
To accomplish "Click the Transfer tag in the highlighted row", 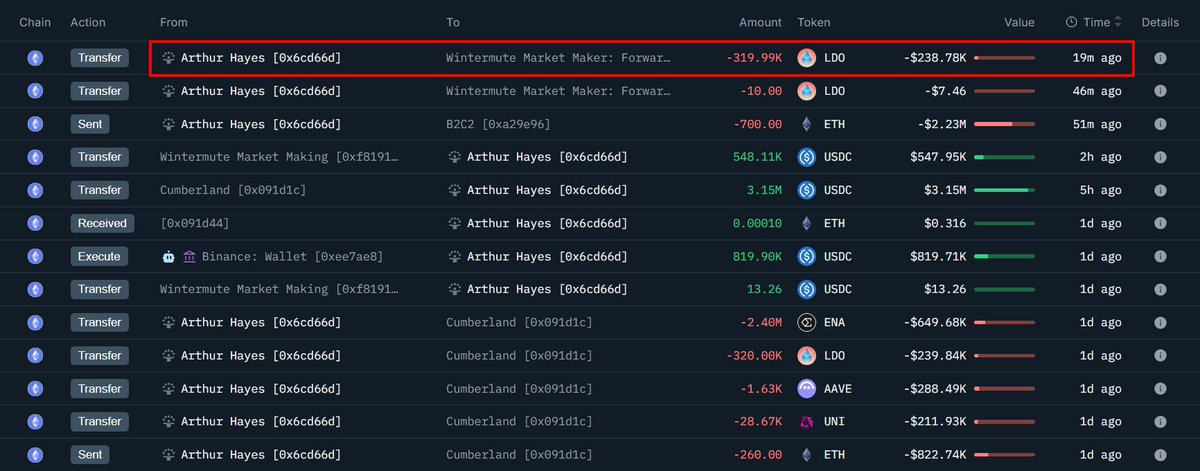I will 100,58.
